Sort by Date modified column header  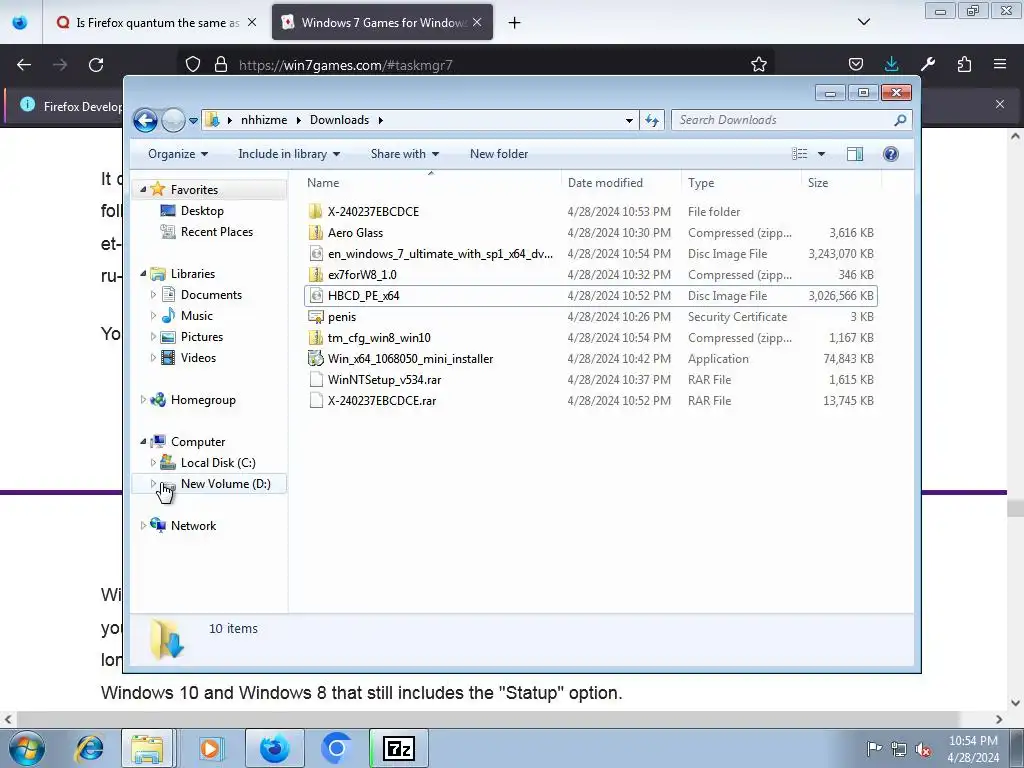tap(620, 183)
